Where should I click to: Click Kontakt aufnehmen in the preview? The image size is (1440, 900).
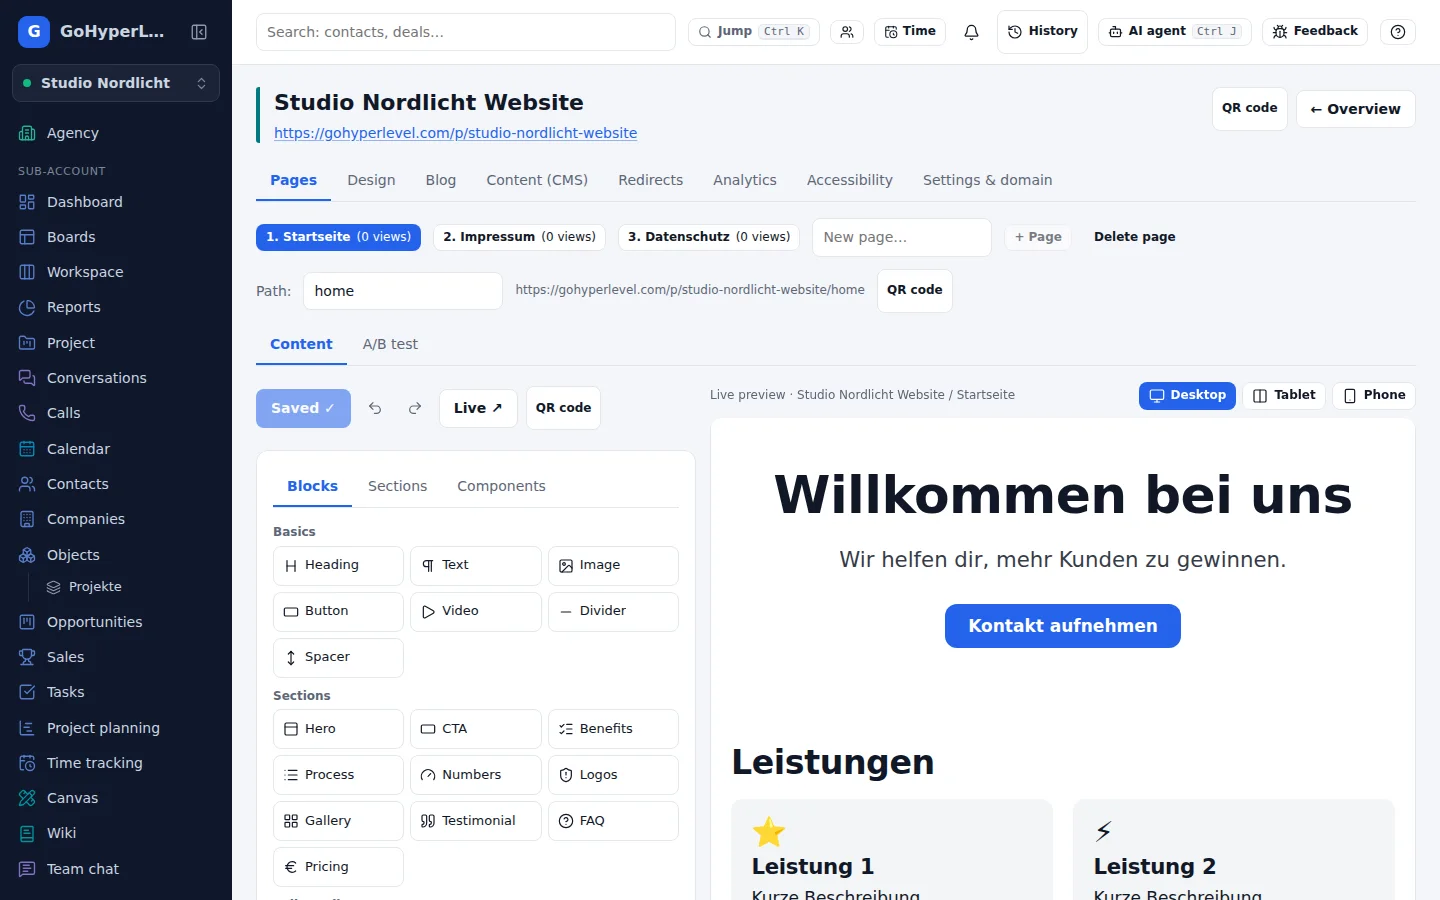[1063, 626]
